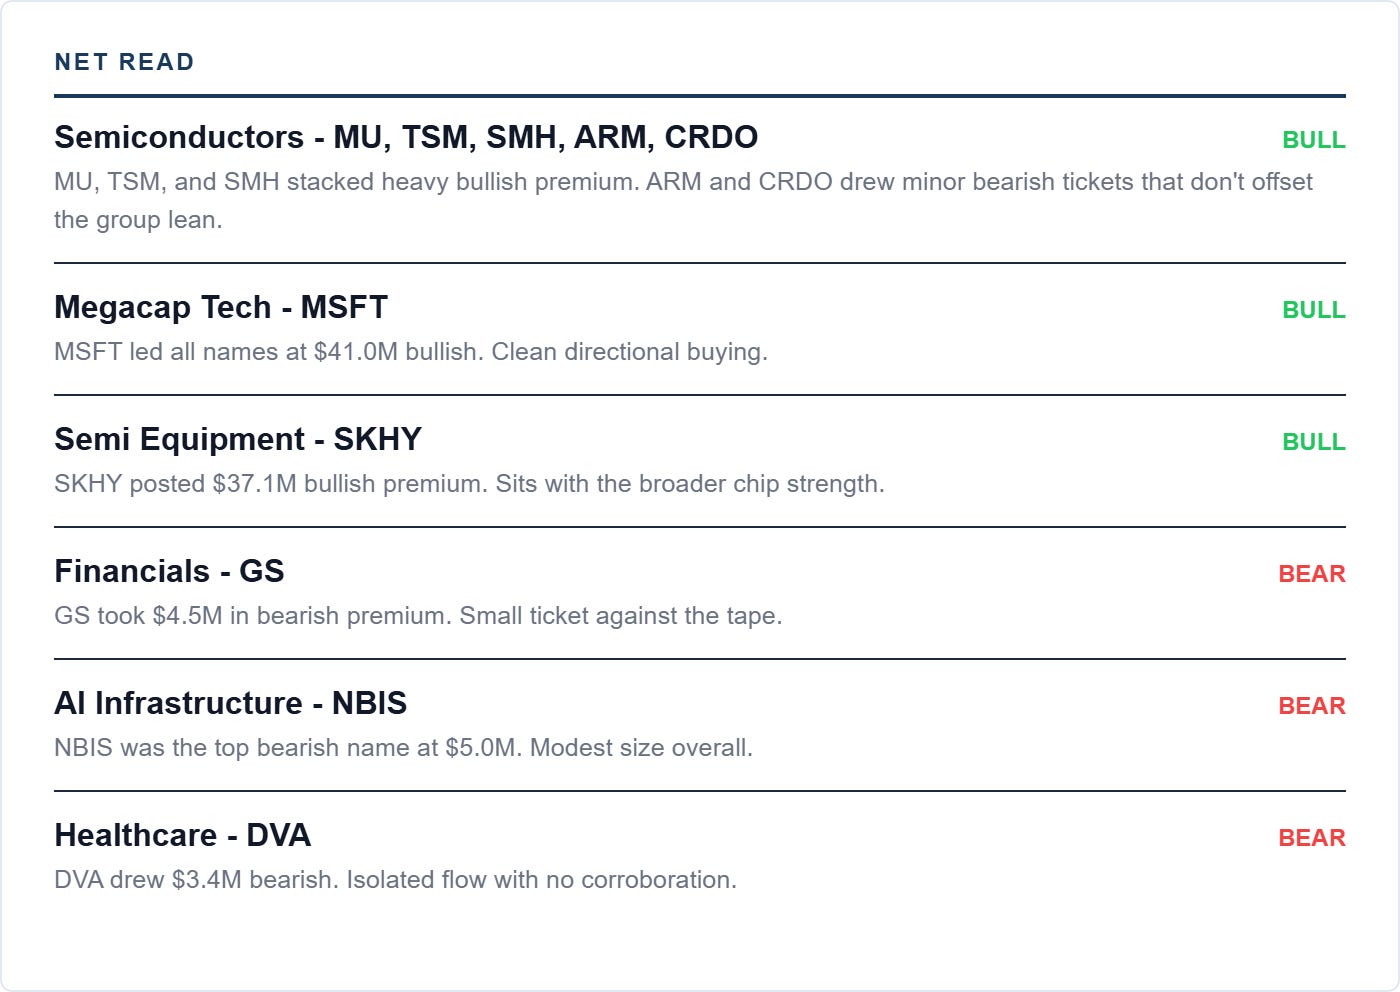The width and height of the screenshot is (1400, 992).
Task: Click the BULL tag for Semiconductors
Action: [x=1313, y=140]
